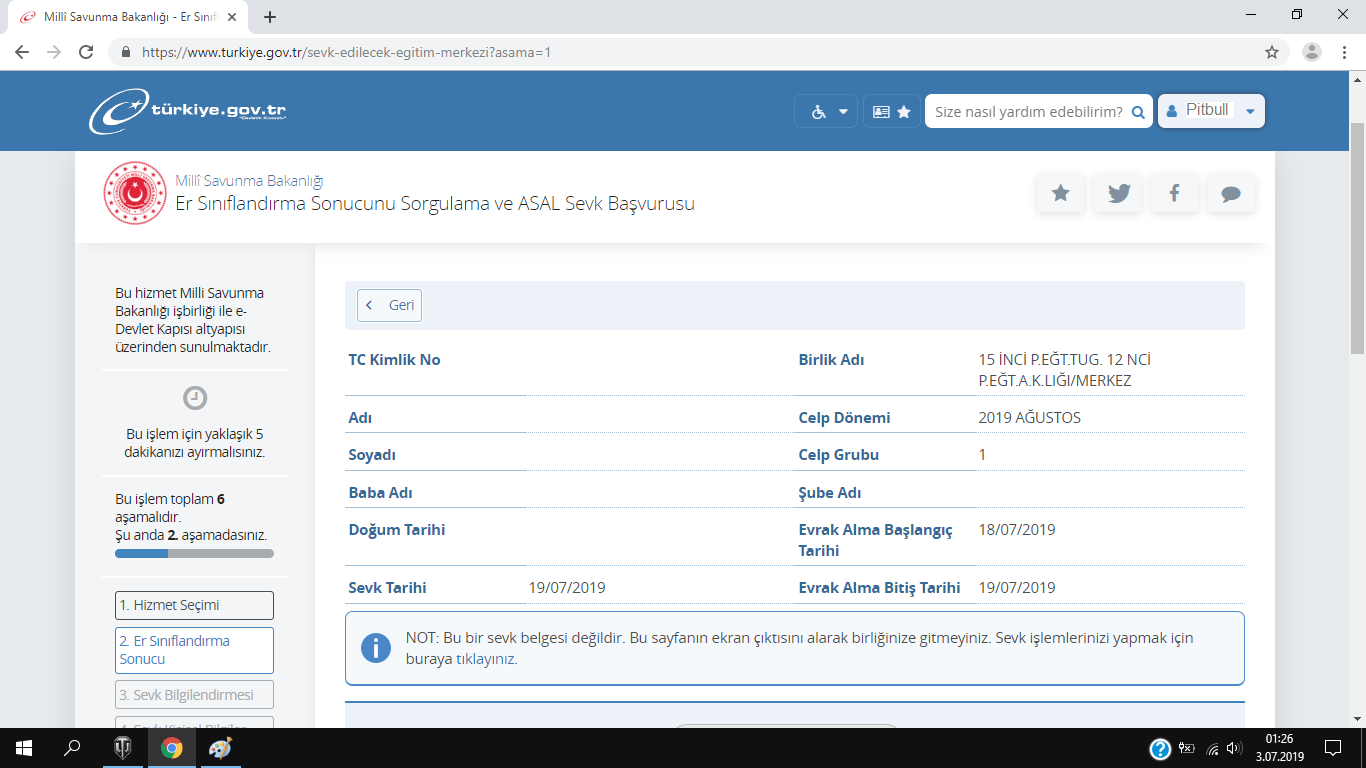Image resolution: width=1366 pixels, height=768 pixels.
Task: Open the Windows Start menu
Action: click(23, 748)
